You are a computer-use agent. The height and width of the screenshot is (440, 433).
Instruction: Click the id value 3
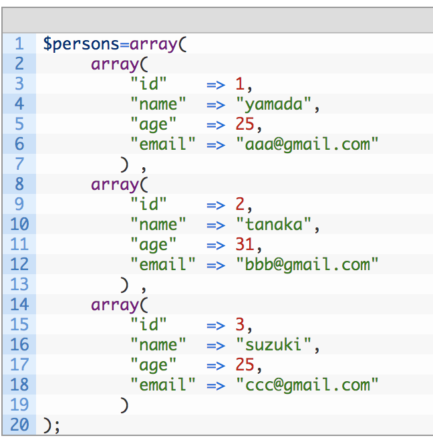(240, 324)
